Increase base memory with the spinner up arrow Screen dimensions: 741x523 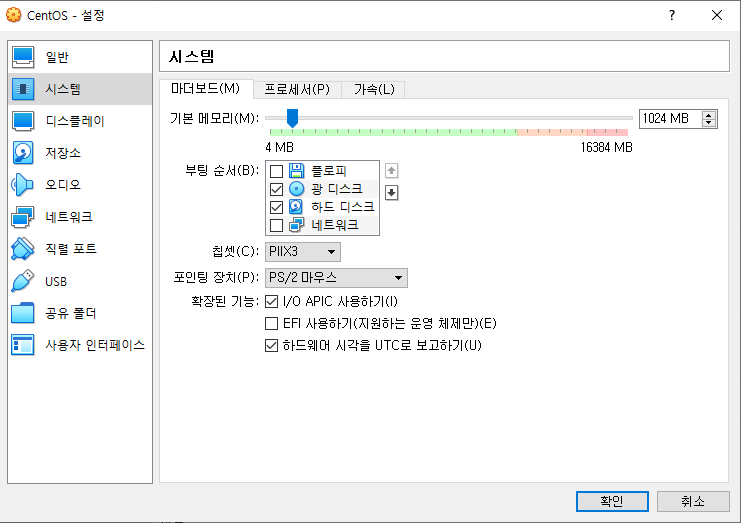[x=708, y=115]
